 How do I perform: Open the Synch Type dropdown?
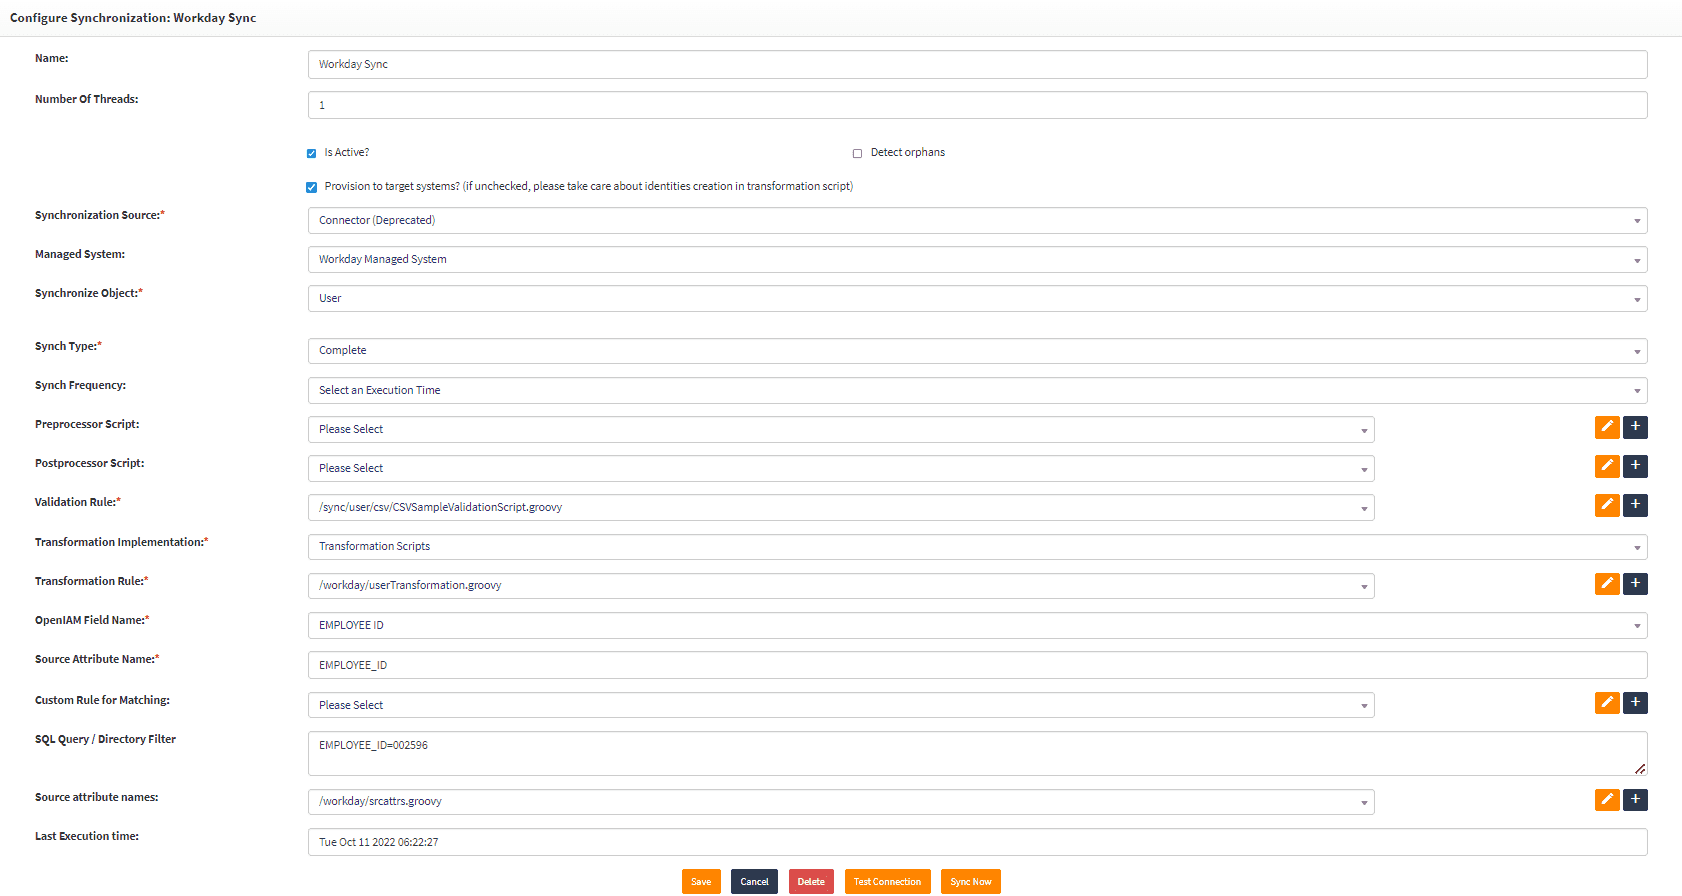(x=977, y=351)
